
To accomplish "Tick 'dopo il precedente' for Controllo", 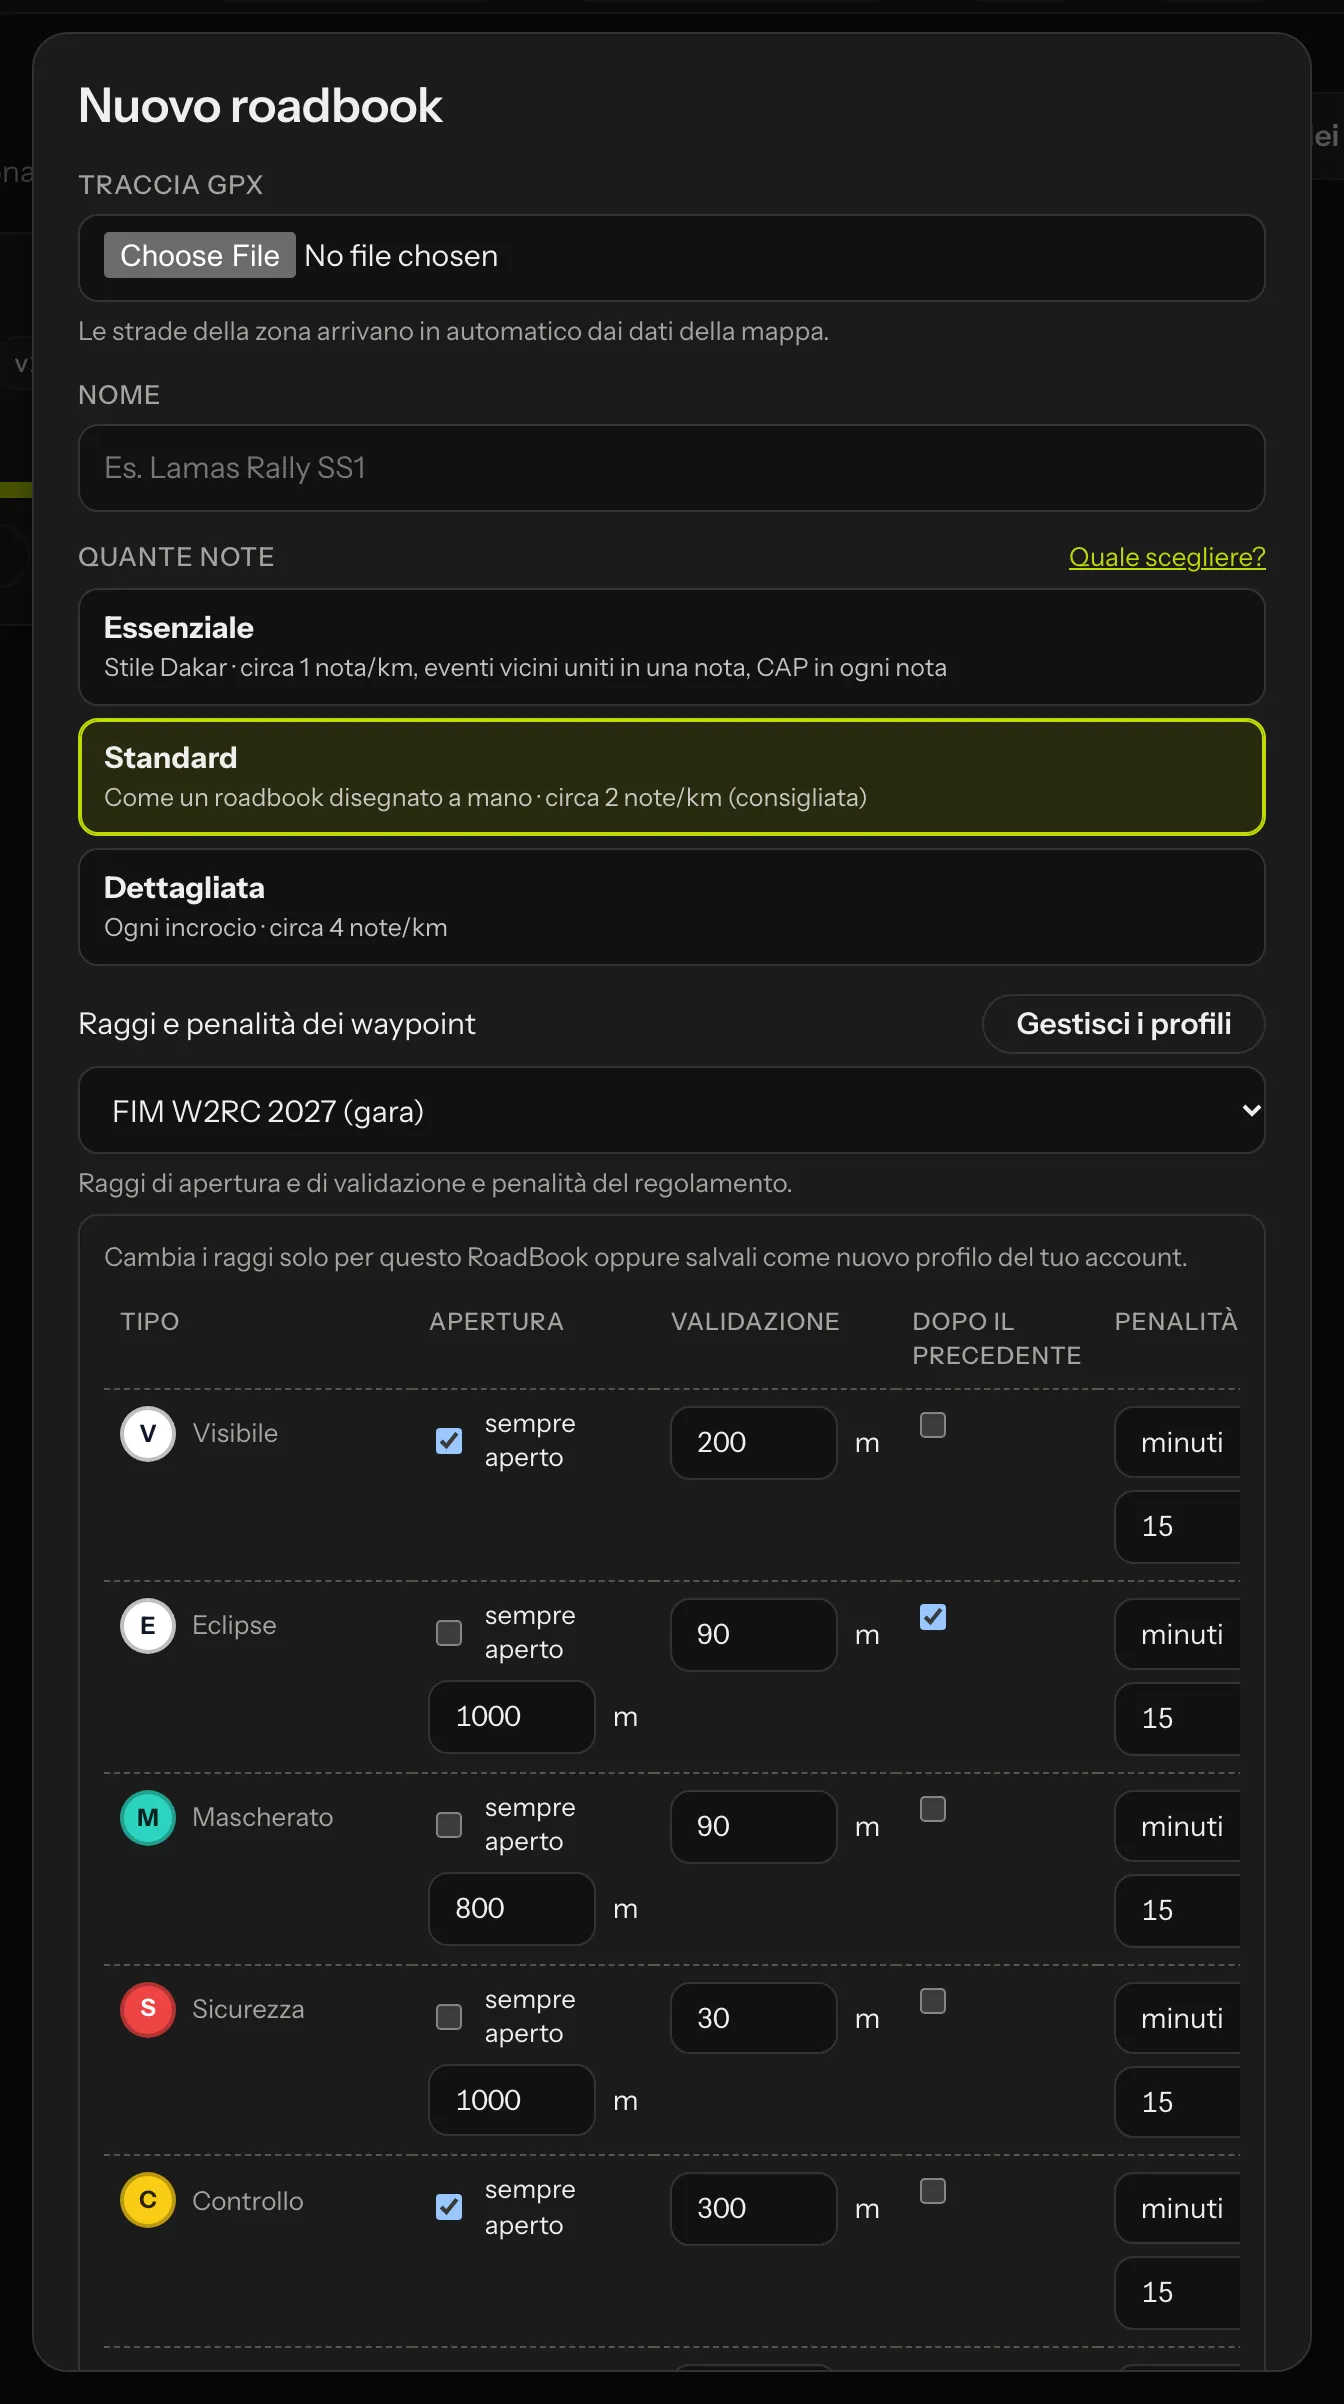I will click(933, 2191).
